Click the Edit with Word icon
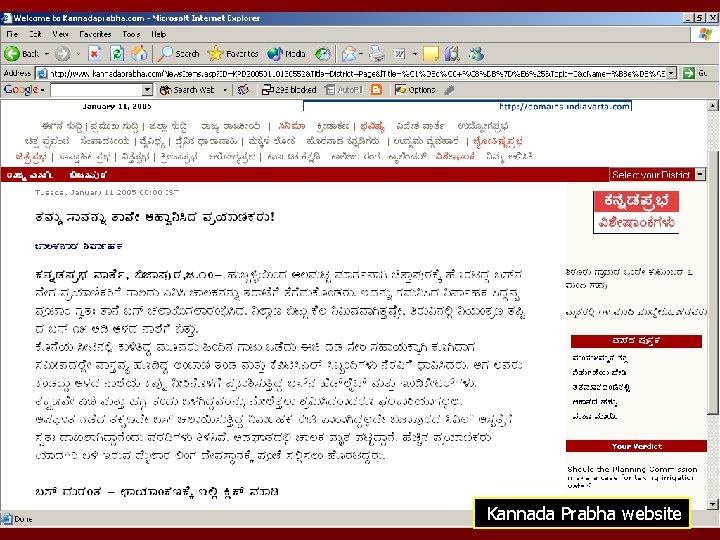 pyautogui.click(x=400, y=54)
